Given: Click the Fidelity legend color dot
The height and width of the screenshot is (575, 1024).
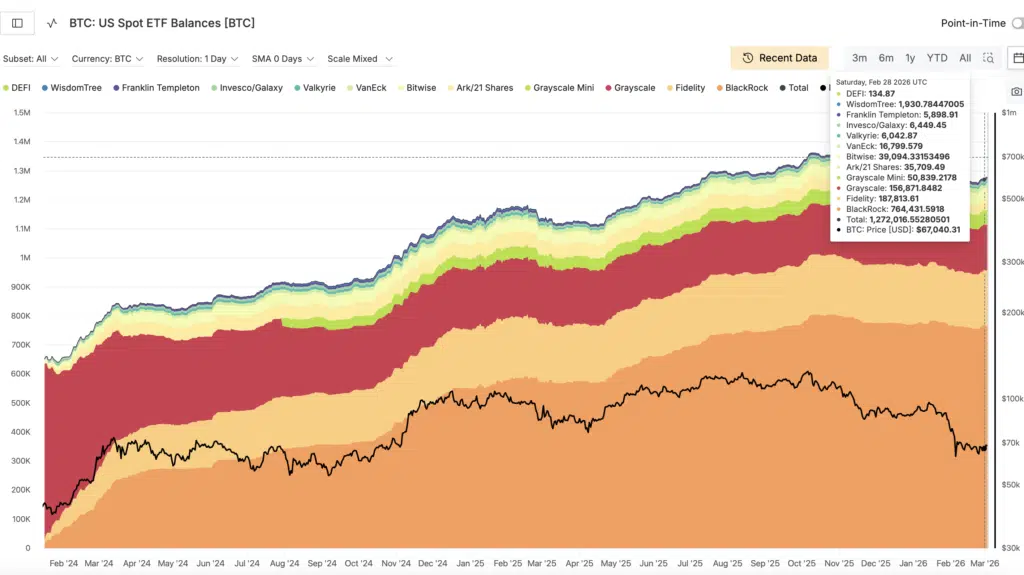Looking at the screenshot, I should 669,88.
